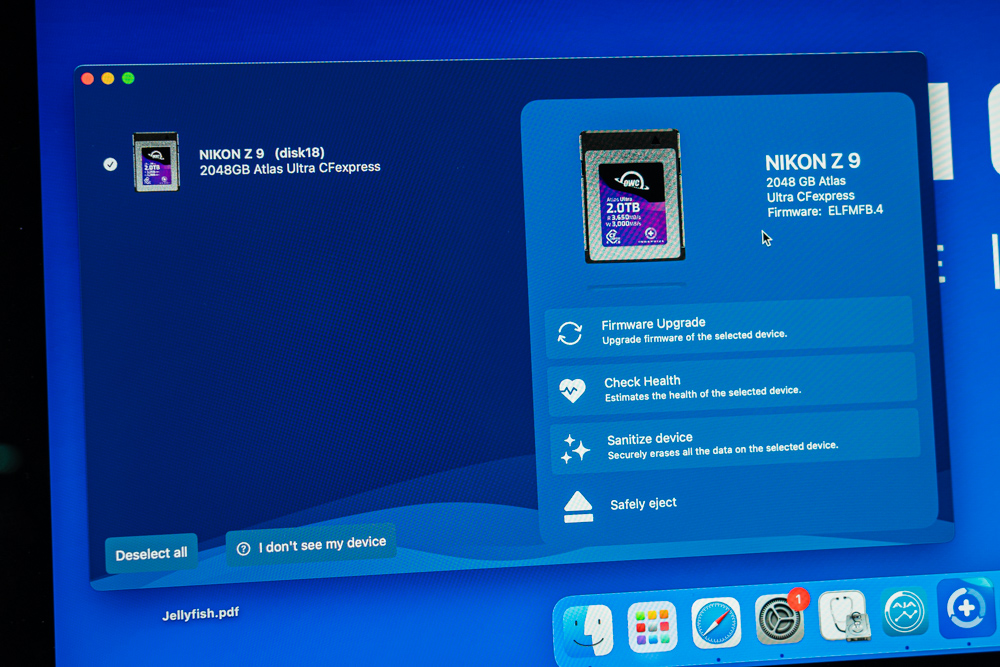Click the NIKON Z 9 heading in details panel
The width and height of the screenshot is (1000, 667).
tap(812, 161)
